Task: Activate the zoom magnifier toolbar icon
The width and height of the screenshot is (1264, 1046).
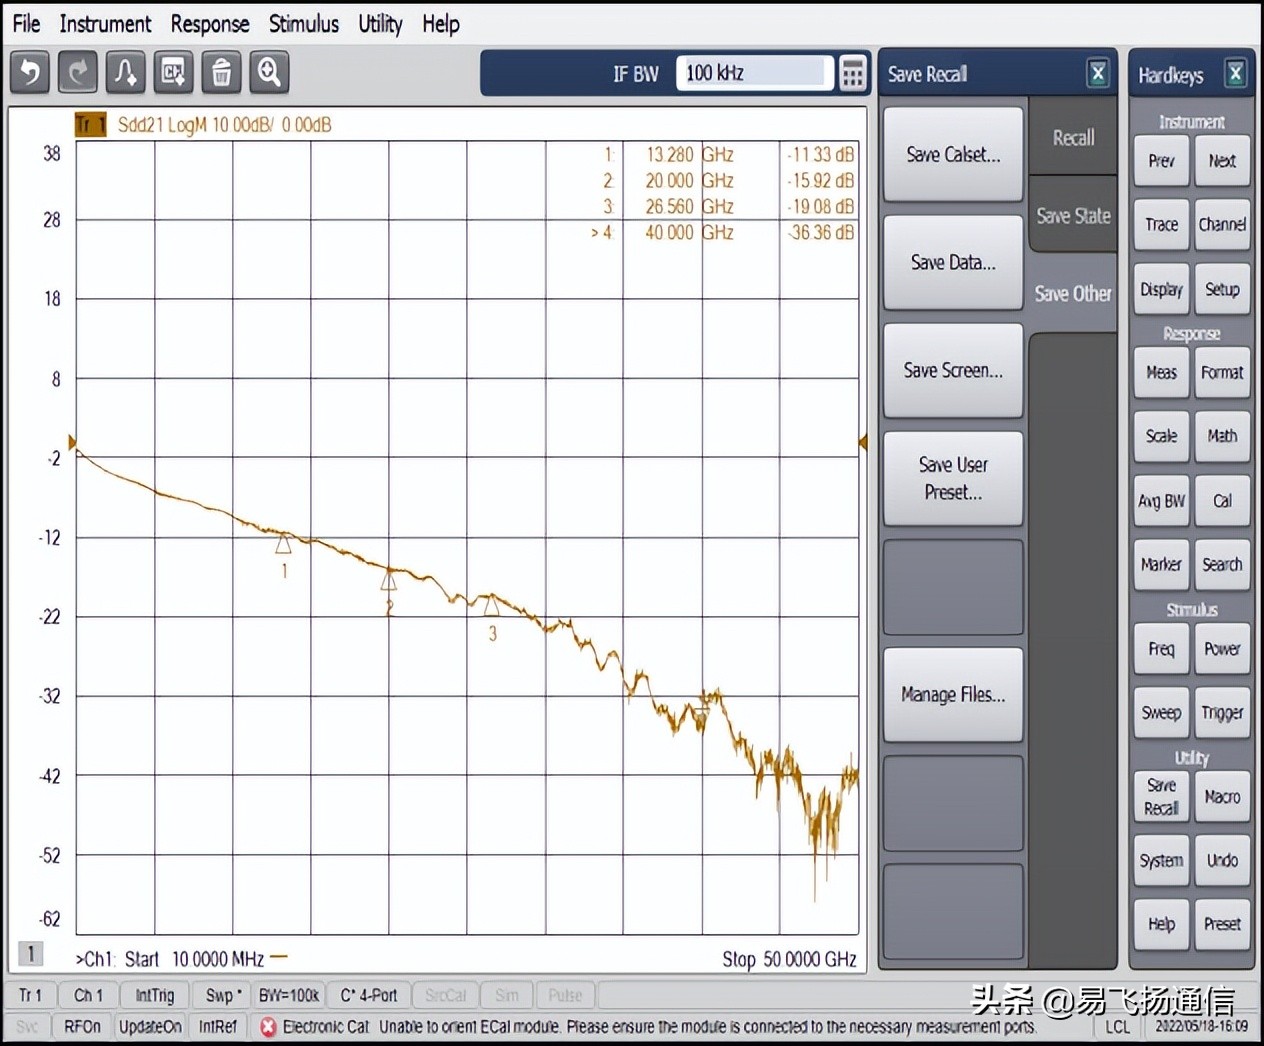Action: pos(269,73)
